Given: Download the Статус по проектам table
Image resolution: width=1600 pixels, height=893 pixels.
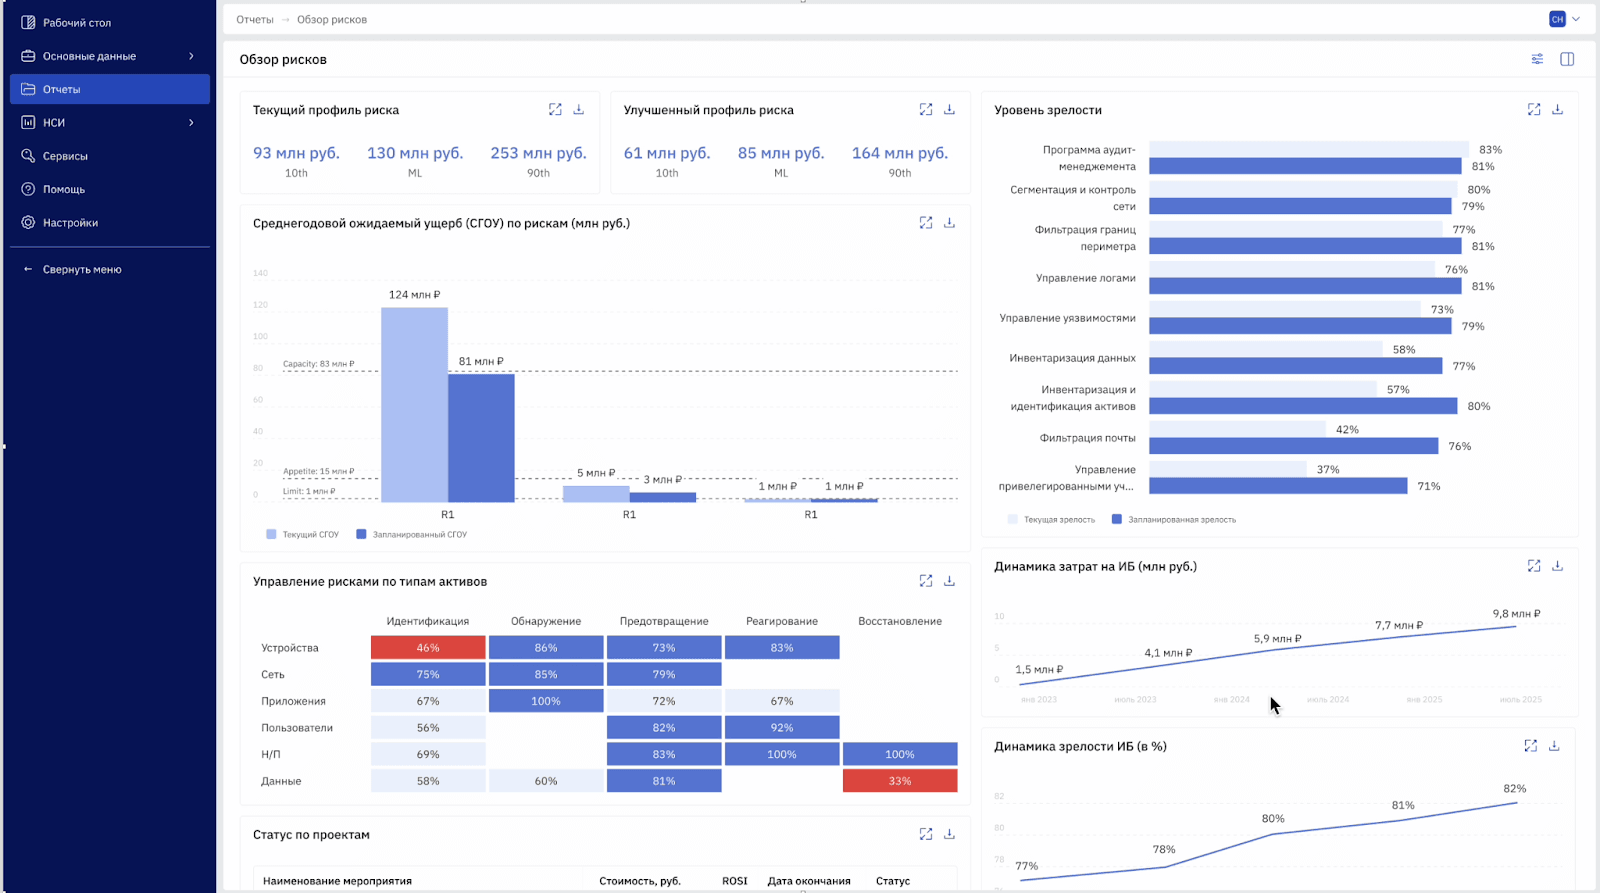Looking at the screenshot, I should [949, 834].
